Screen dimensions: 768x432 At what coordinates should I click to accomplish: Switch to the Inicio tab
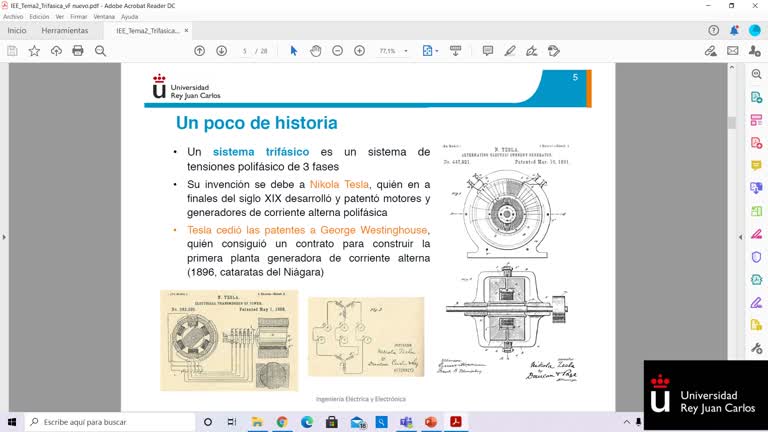coord(17,30)
